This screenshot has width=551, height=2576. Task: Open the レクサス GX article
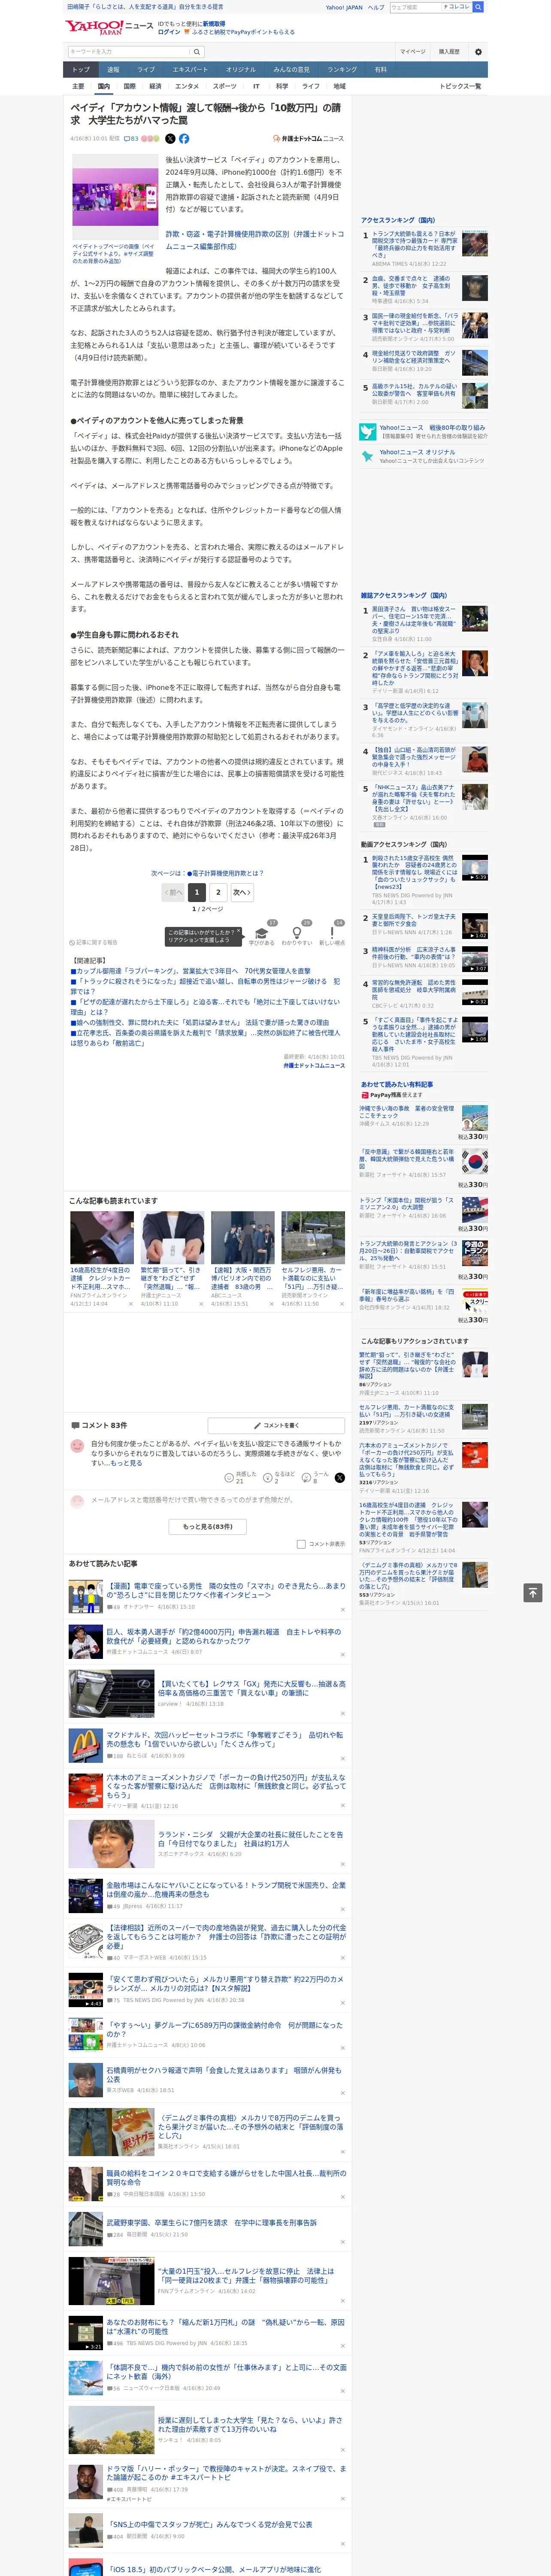pos(252,1688)
